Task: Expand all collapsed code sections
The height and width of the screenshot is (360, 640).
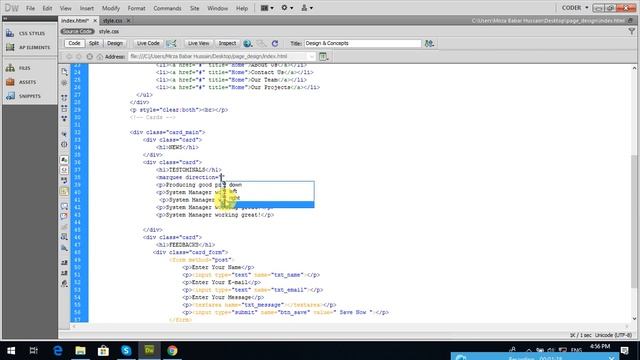Action: [64, 119]
